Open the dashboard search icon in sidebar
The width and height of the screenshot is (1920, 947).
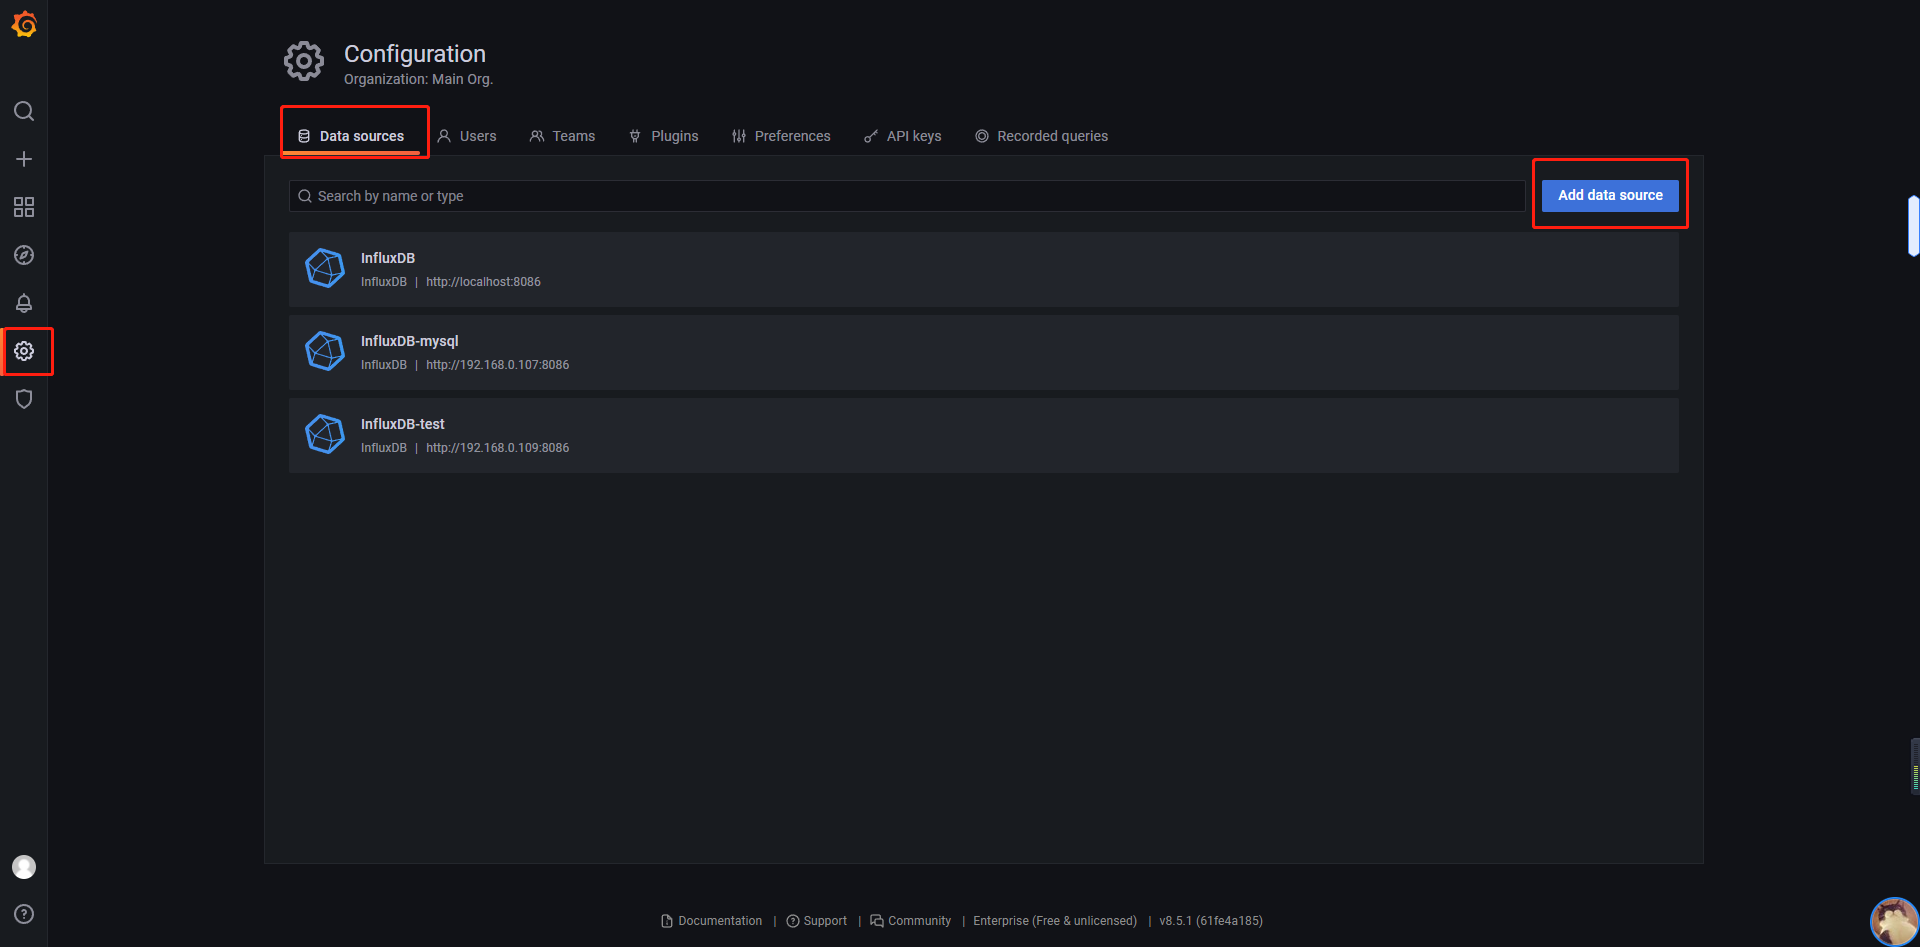pyautogui.click(x=24, y=111)
